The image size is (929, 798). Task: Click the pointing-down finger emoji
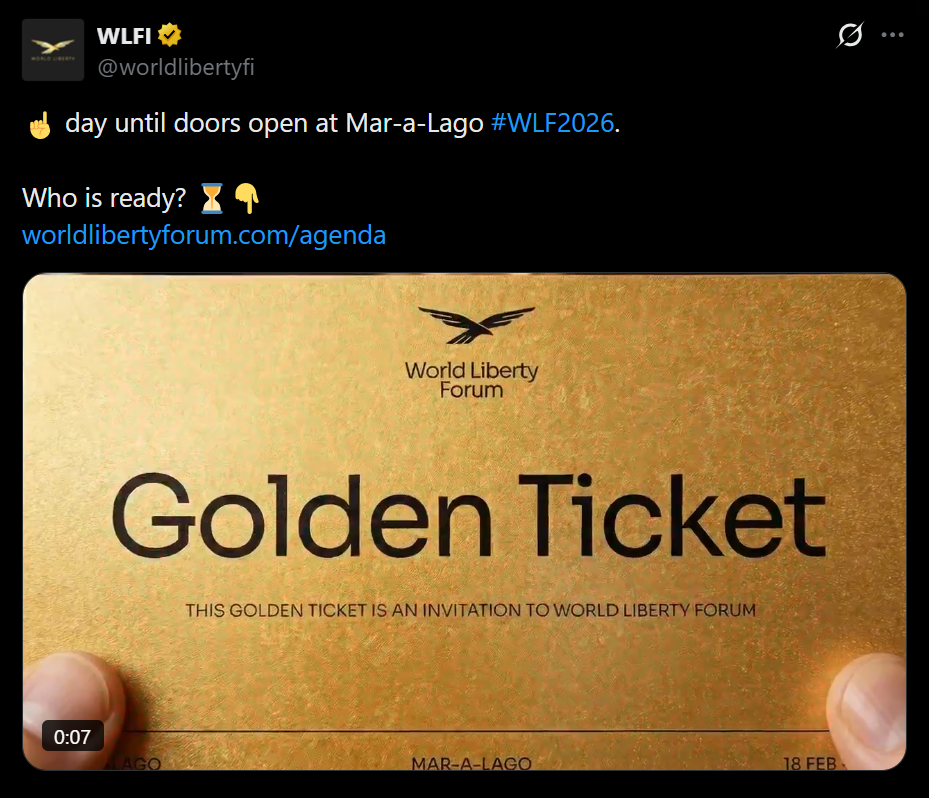click(x=247, y=198)
